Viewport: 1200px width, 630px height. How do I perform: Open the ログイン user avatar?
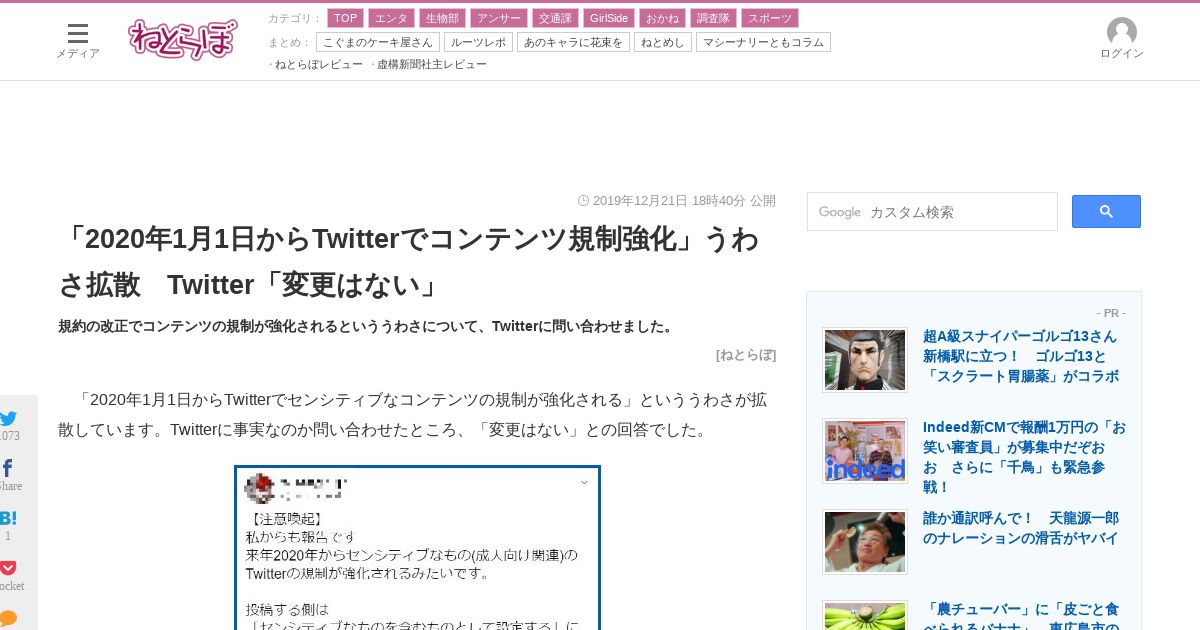click(x=1122, y=39)
